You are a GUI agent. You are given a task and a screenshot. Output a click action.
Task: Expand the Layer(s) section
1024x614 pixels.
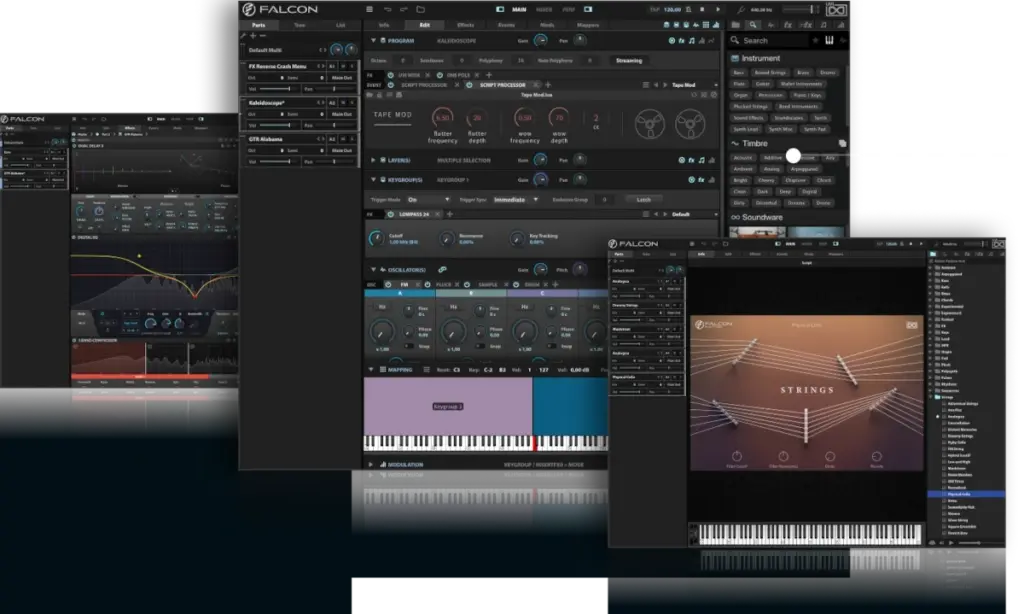373,160
